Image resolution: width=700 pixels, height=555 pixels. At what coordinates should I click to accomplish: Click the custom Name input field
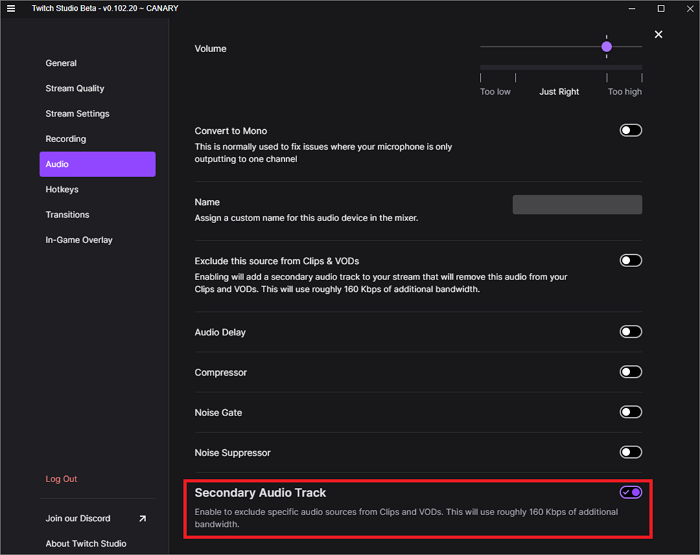[x=577, y=204]
